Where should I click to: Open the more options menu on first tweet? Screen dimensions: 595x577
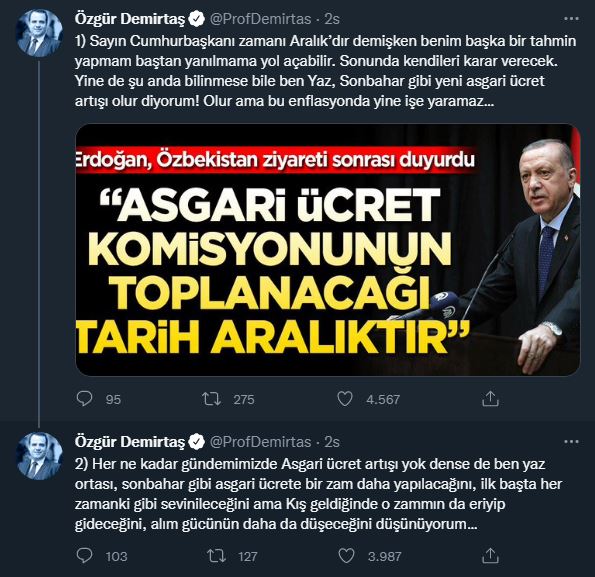pos(571,19)
